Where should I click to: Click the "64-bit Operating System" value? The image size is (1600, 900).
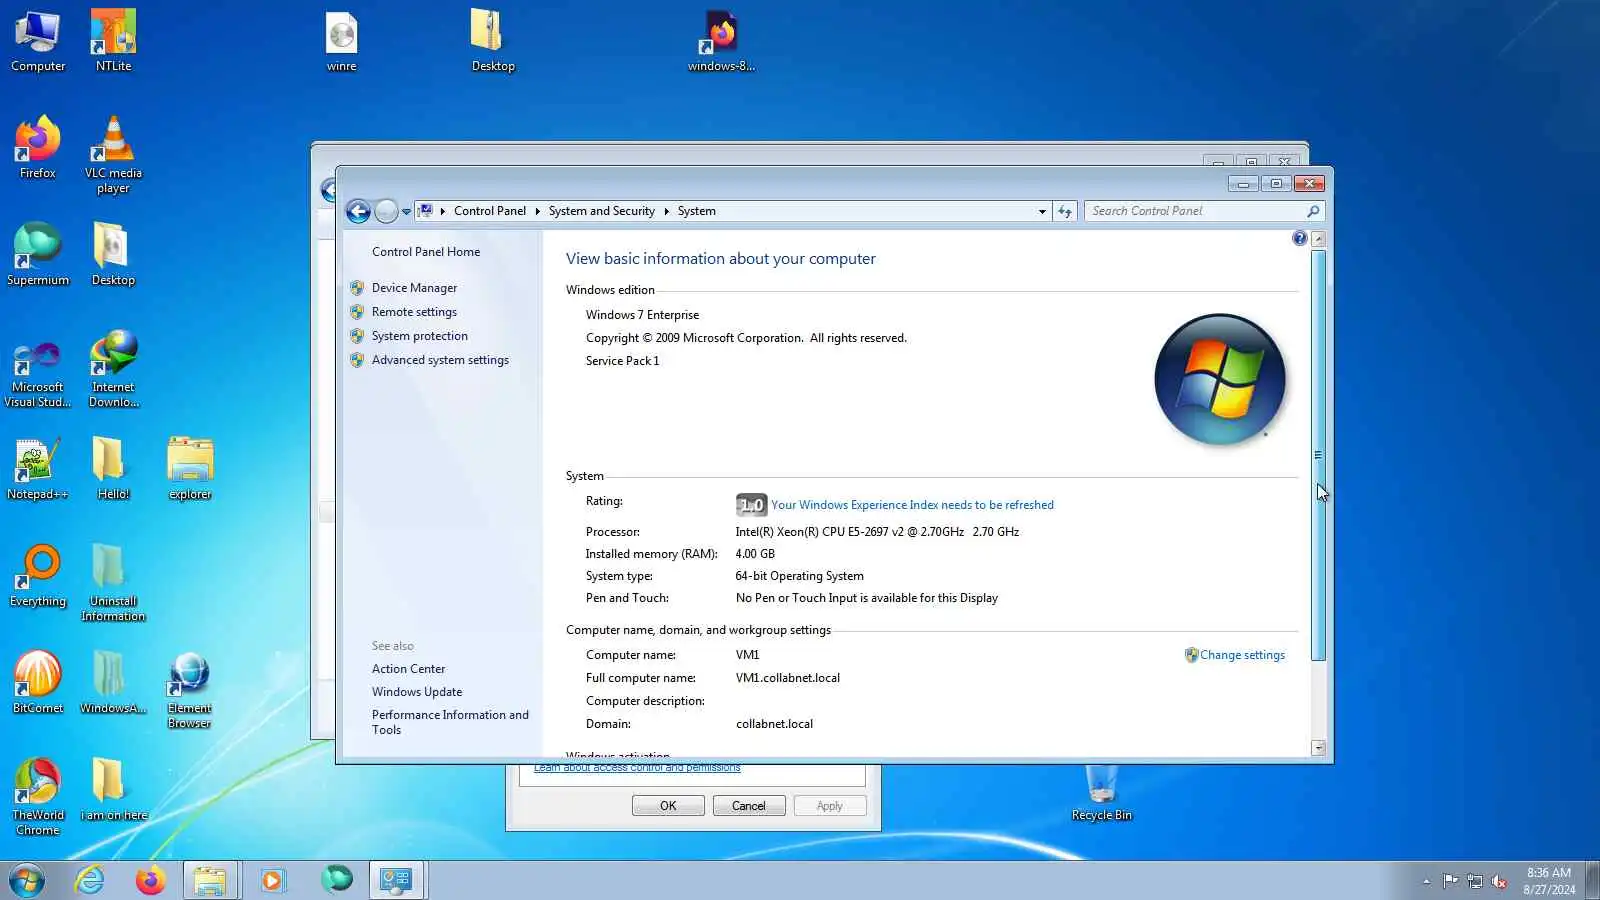799,576
